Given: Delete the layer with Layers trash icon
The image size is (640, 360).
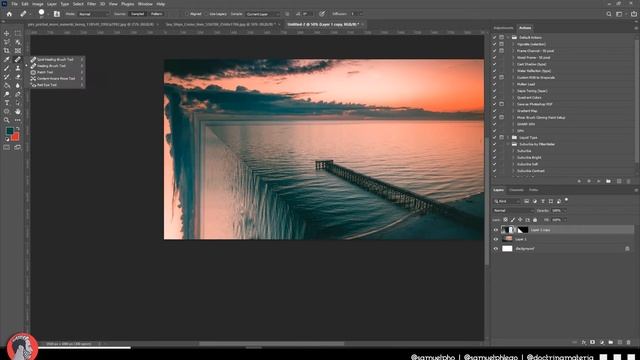Looking at the screenshot, I should click(629, 342).
